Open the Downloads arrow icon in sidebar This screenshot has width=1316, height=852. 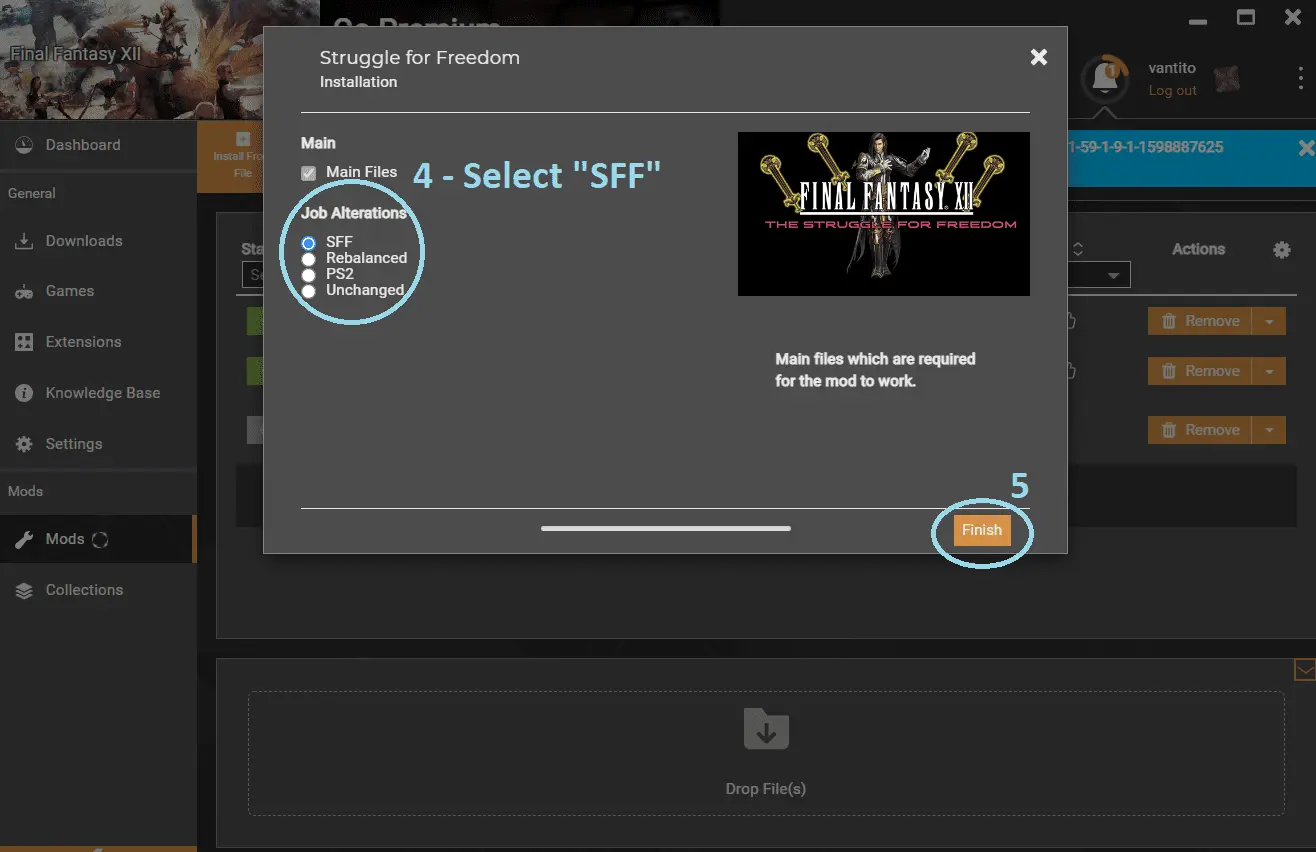pyautogui.click(x=25, y=241)
